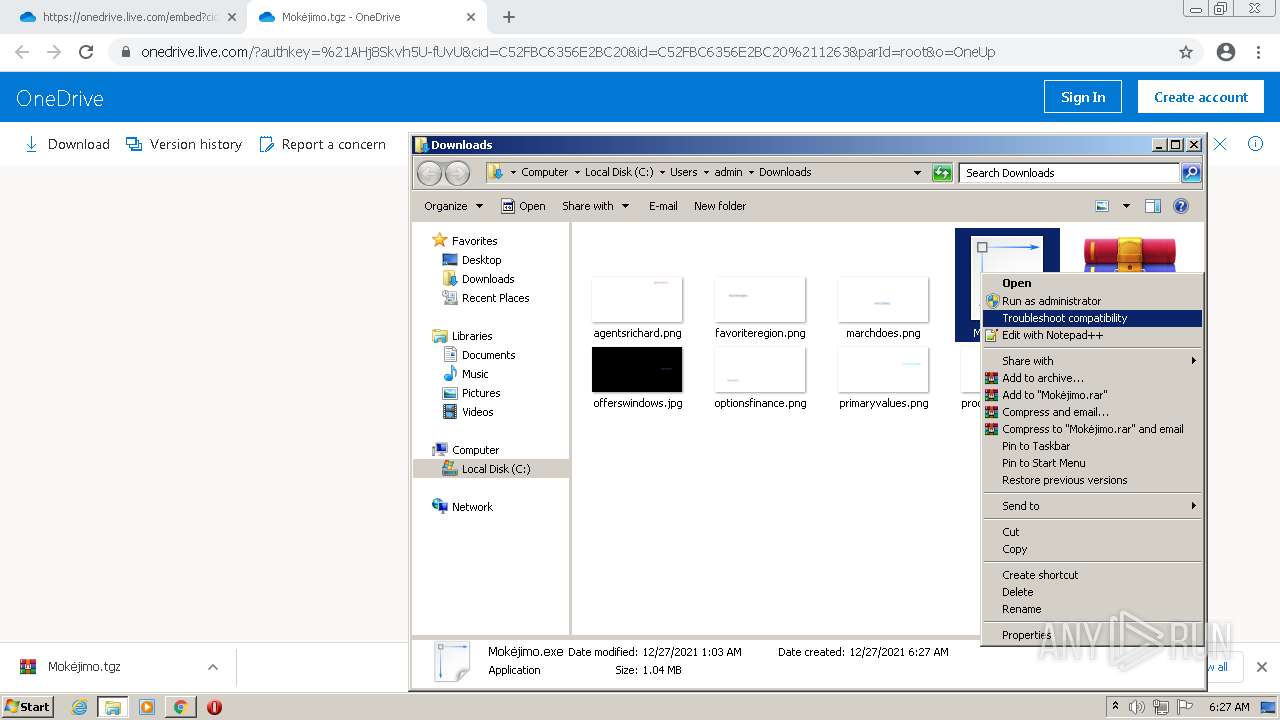Choose Open in the context menu
Image resolution: width=1280 pixels, height=720 pixels.
coord(1092,283)
